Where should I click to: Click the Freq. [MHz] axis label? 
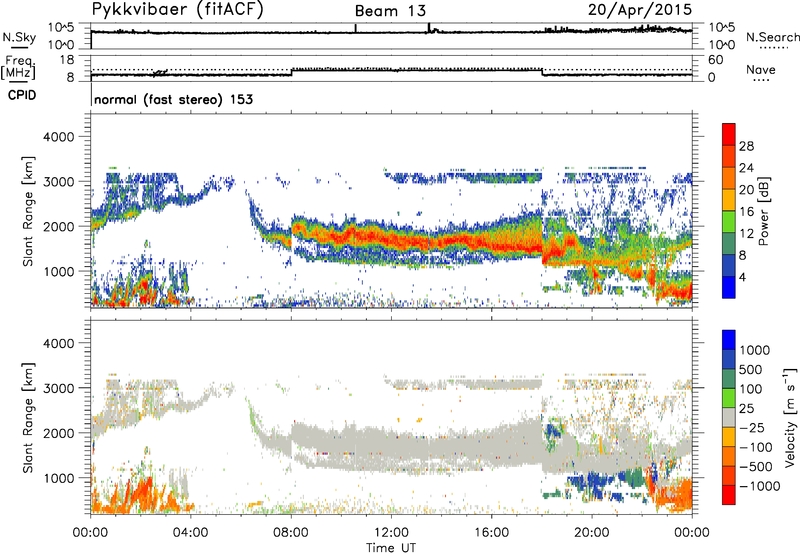[x=18, y=68]
